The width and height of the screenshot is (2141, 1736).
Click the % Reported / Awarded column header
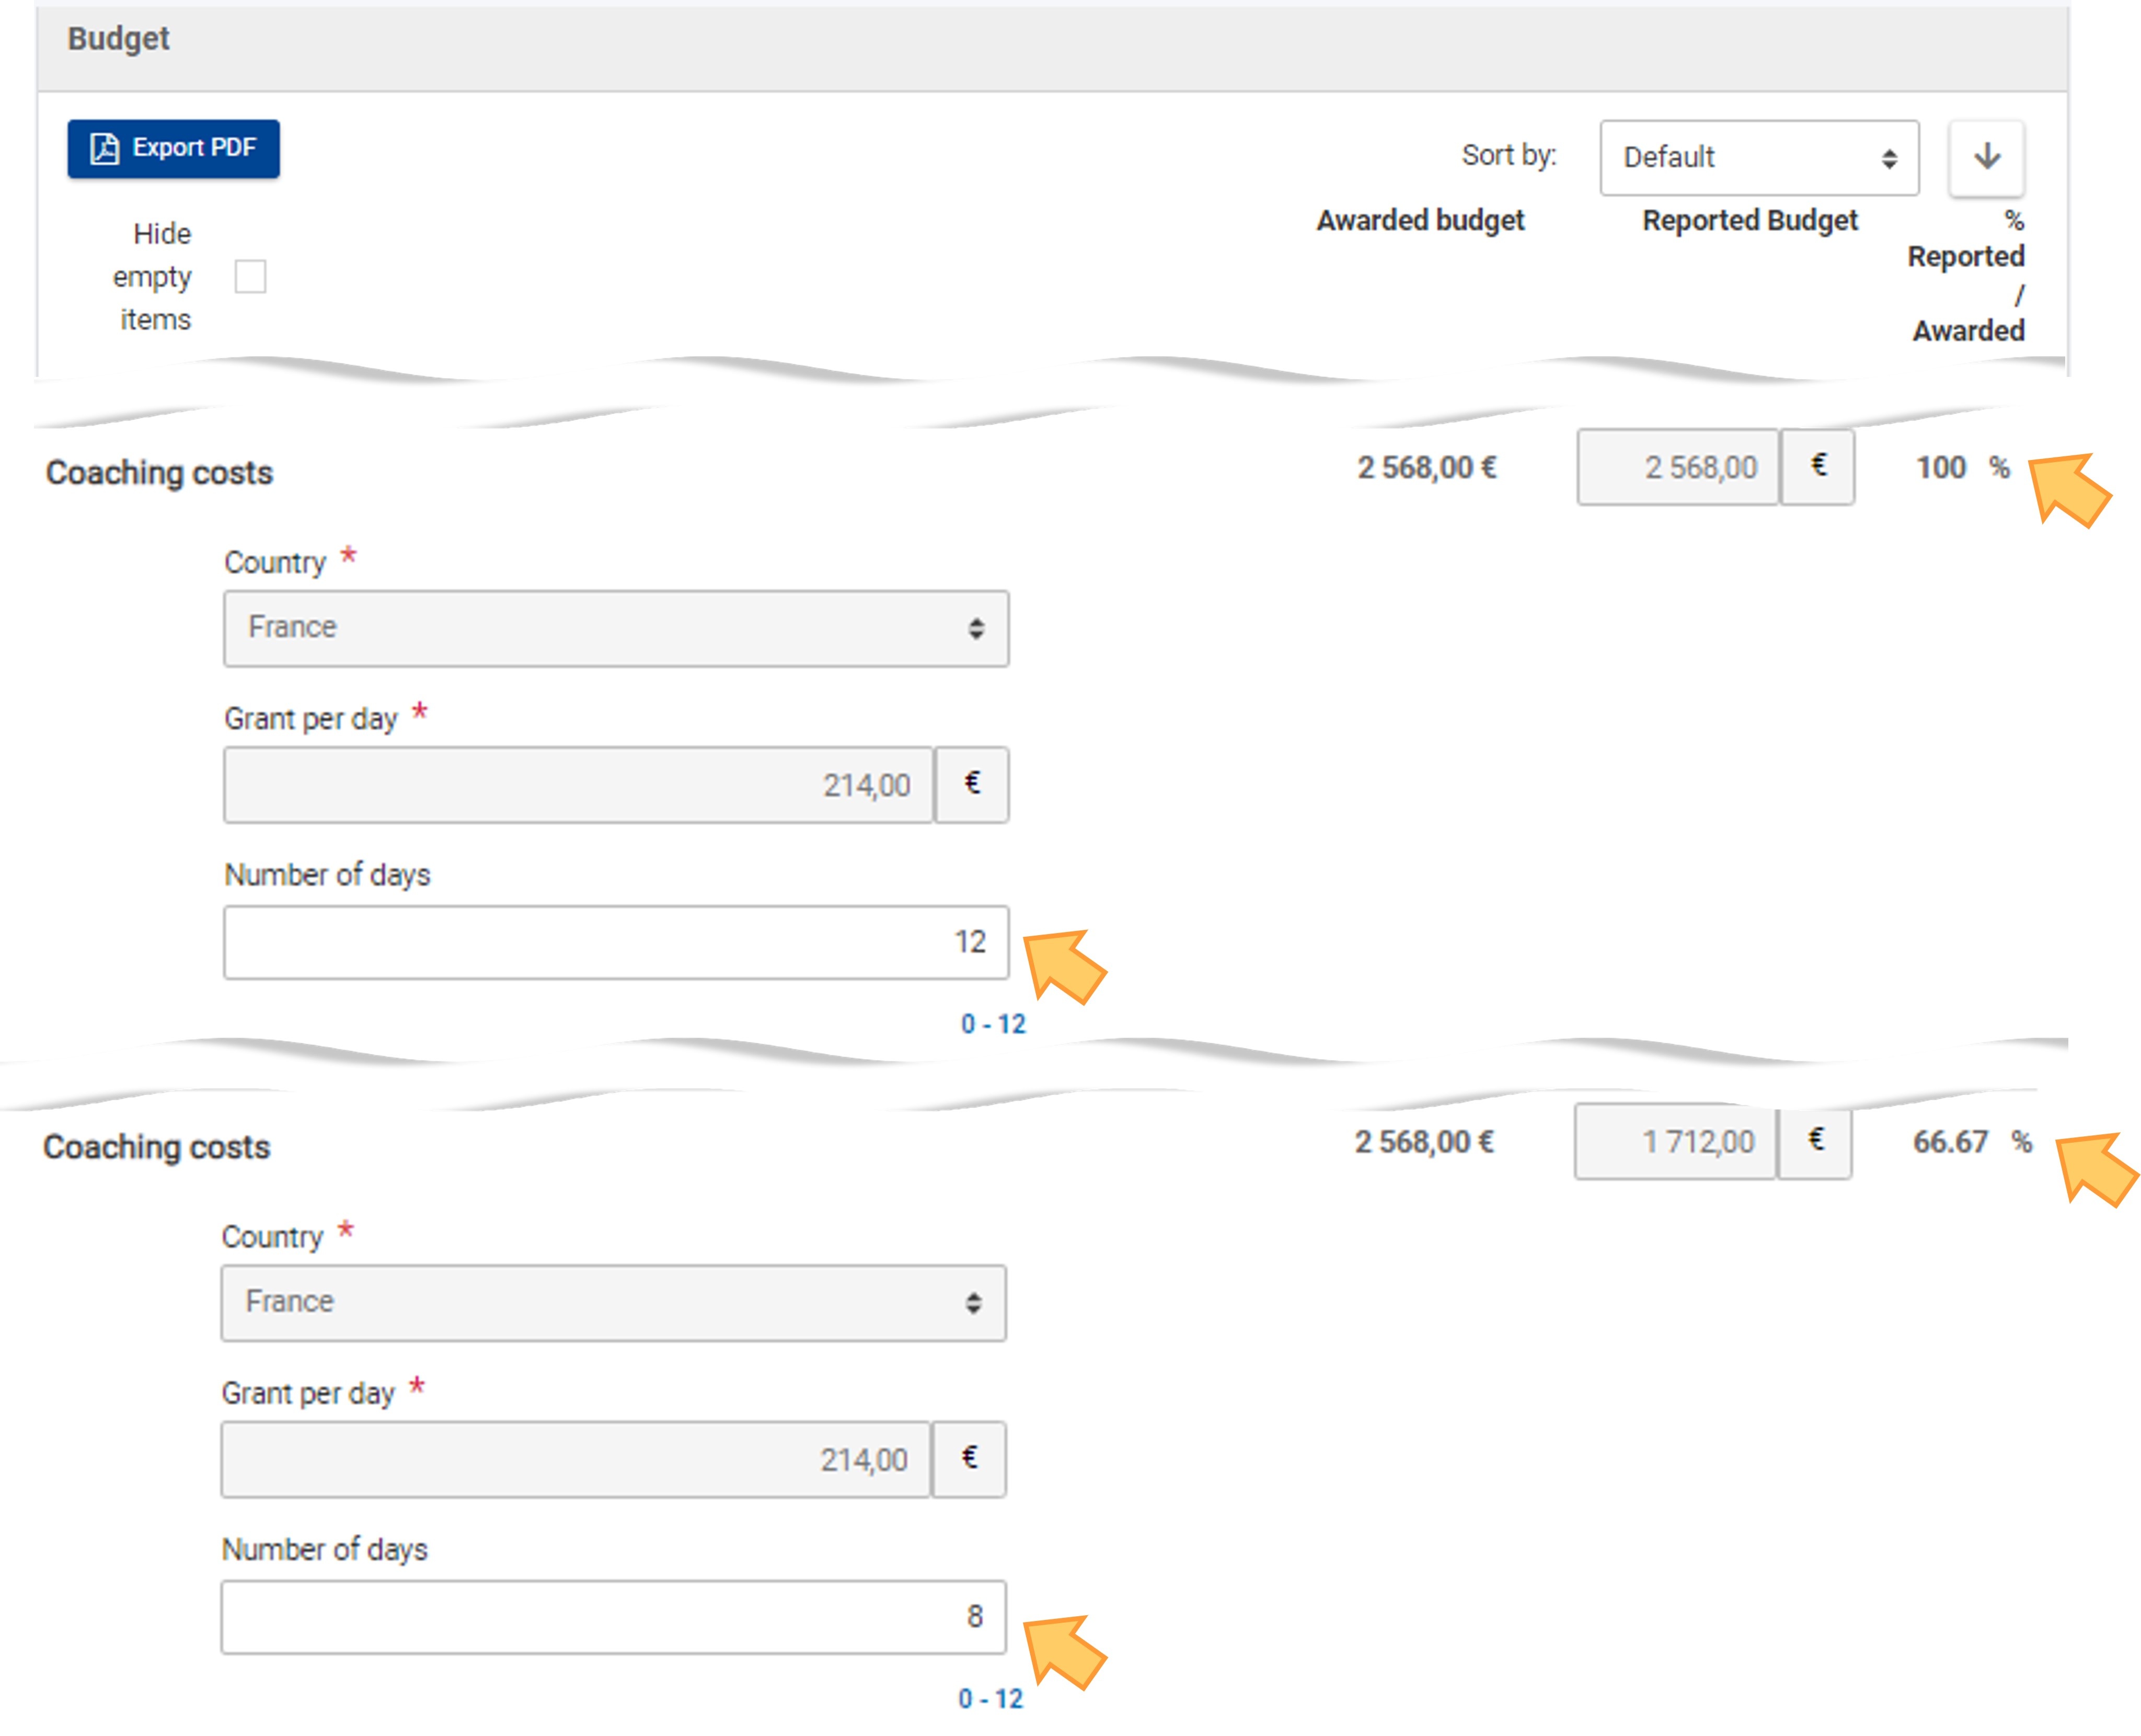click(x=1966, y=275)
